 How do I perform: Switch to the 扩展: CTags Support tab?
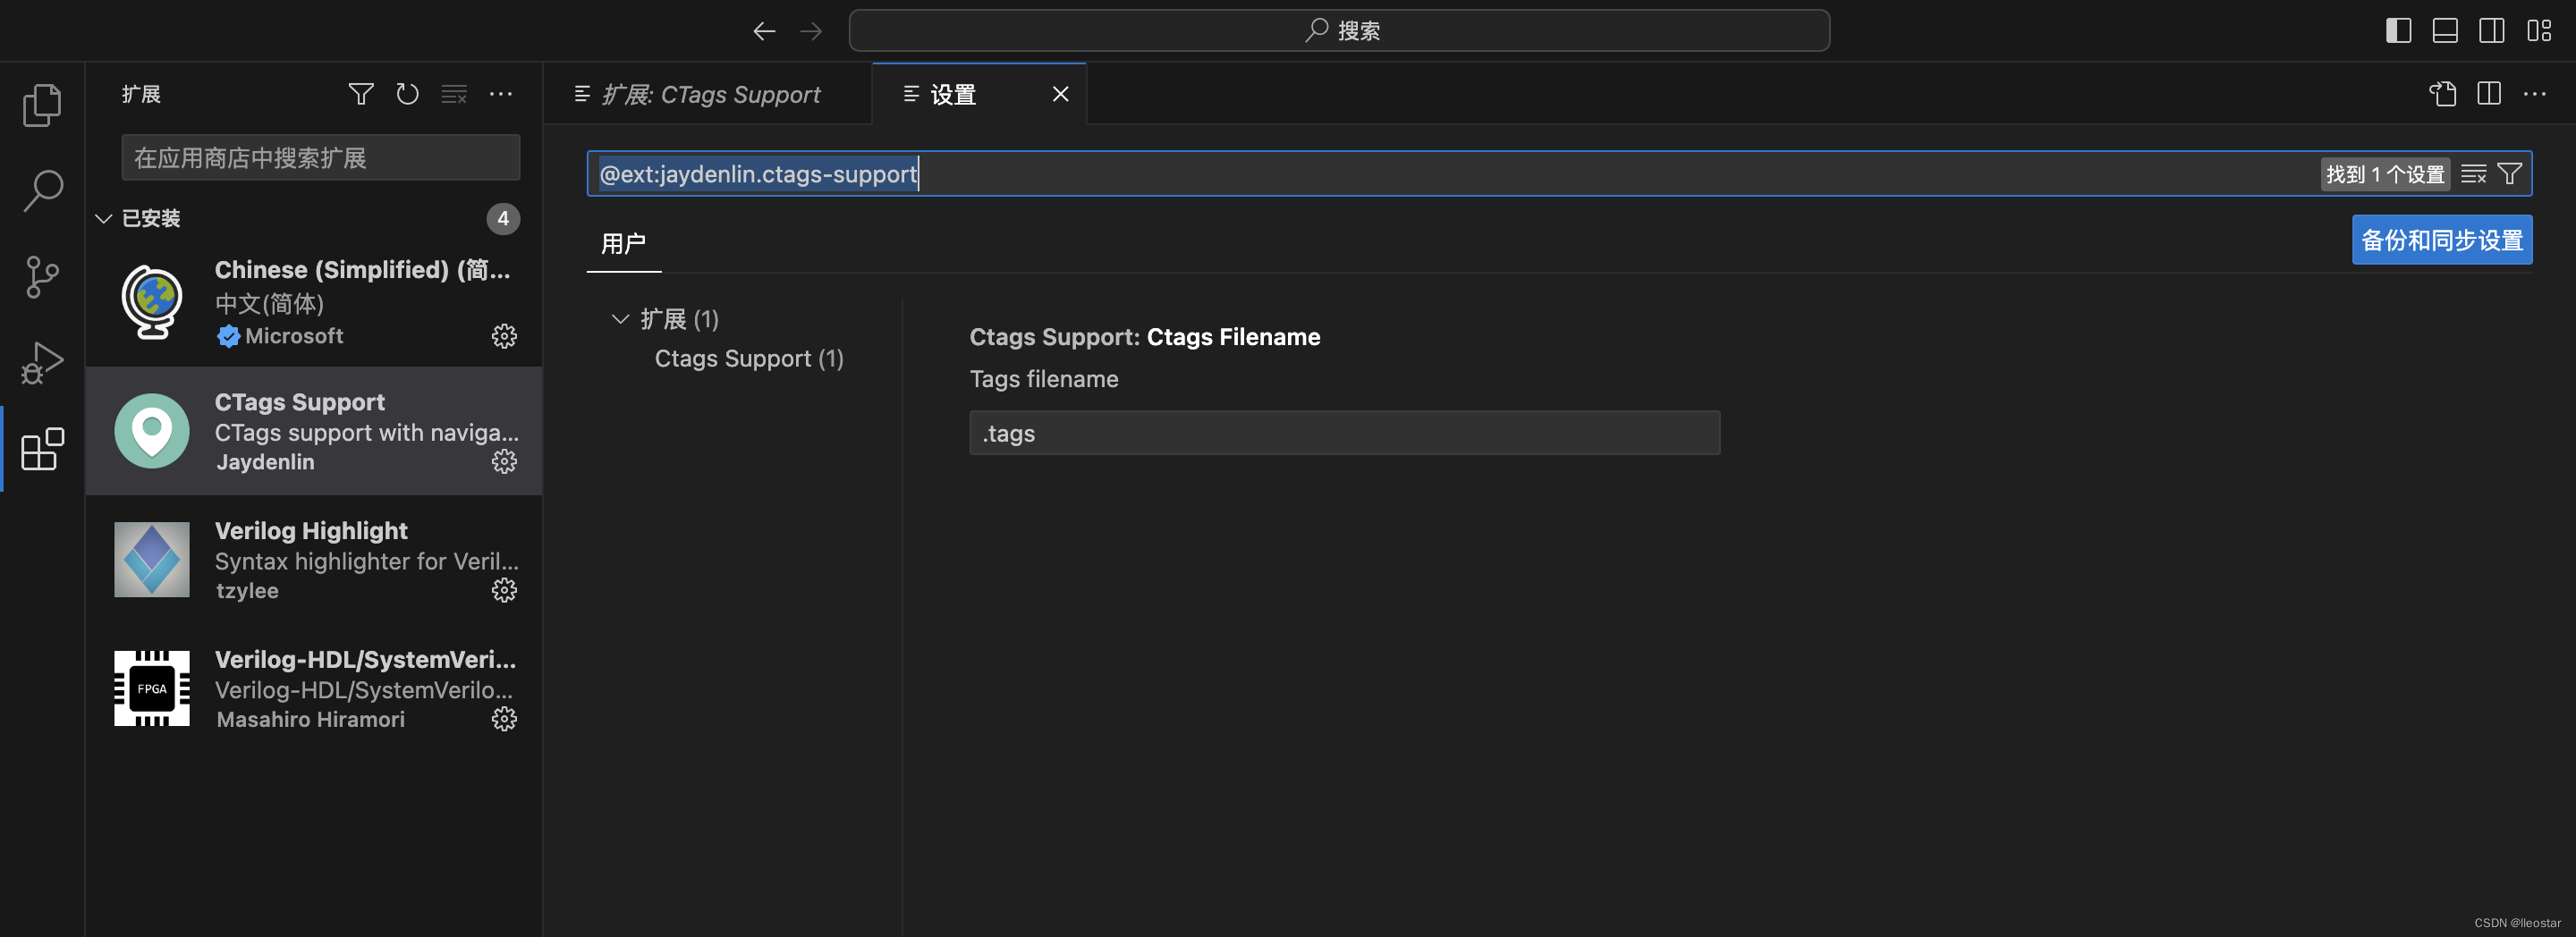pos(710,94)
